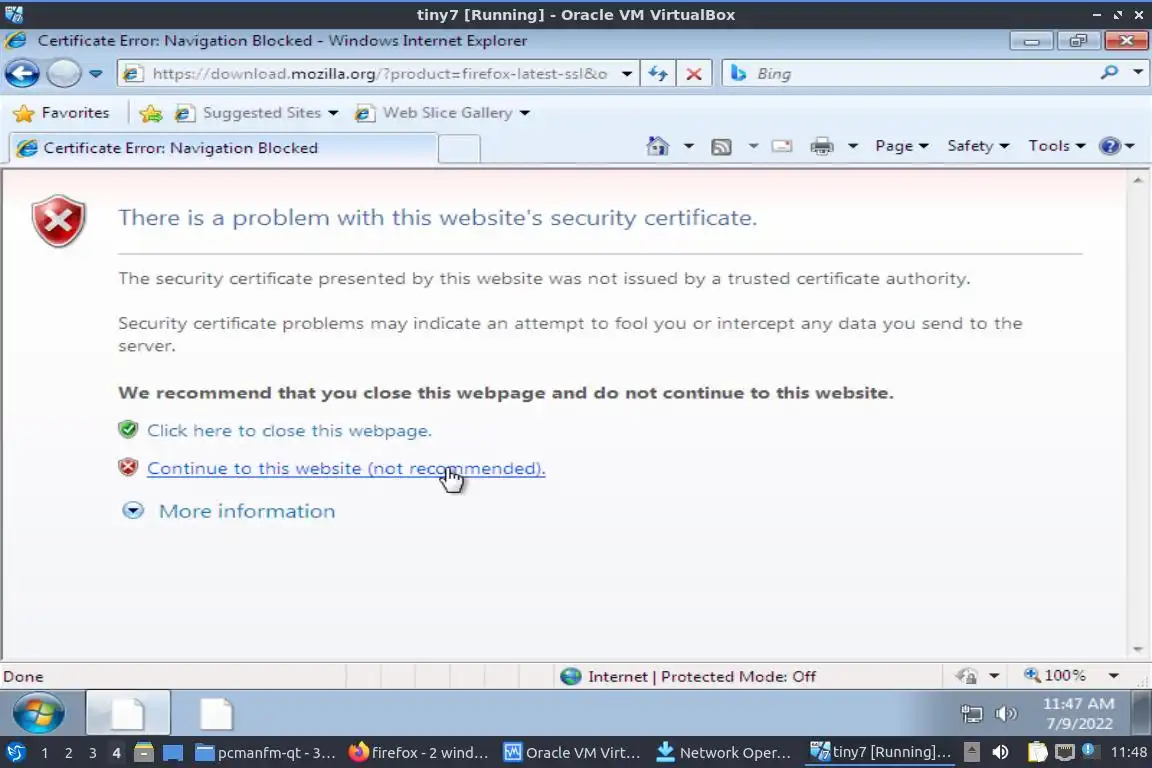Open the Page menu
Viewport: 1152px width, 768px height.
pos(901,146)
